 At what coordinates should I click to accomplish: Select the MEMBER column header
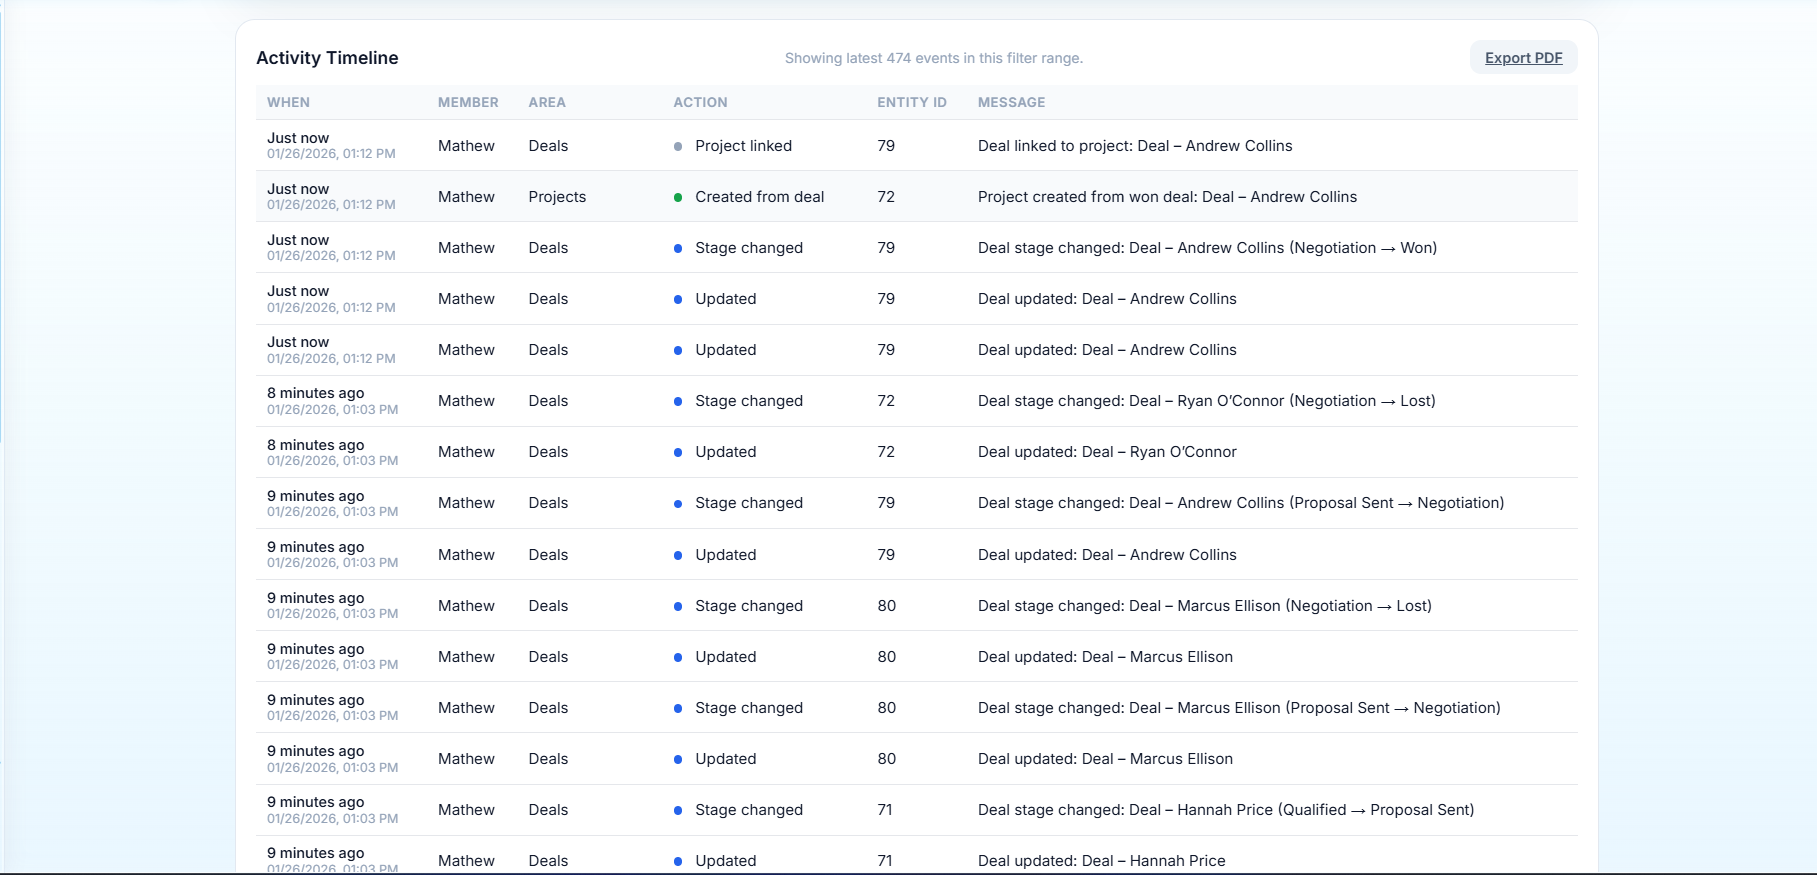tap(468, 102)
